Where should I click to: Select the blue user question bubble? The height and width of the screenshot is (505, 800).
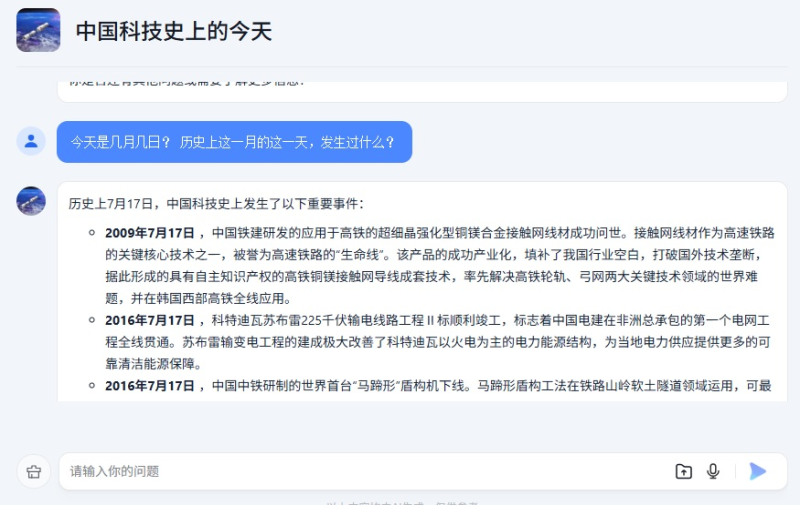(x=234, y=142)
